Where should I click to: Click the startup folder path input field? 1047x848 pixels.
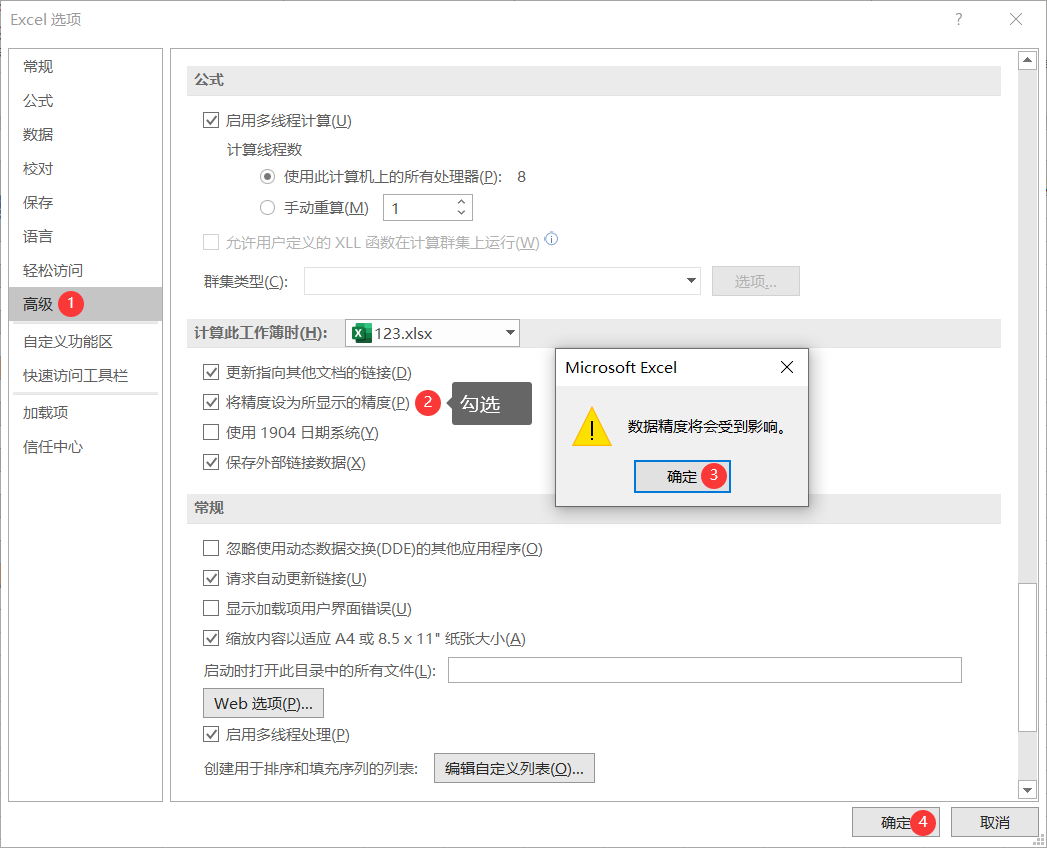[x=704, y=670]
